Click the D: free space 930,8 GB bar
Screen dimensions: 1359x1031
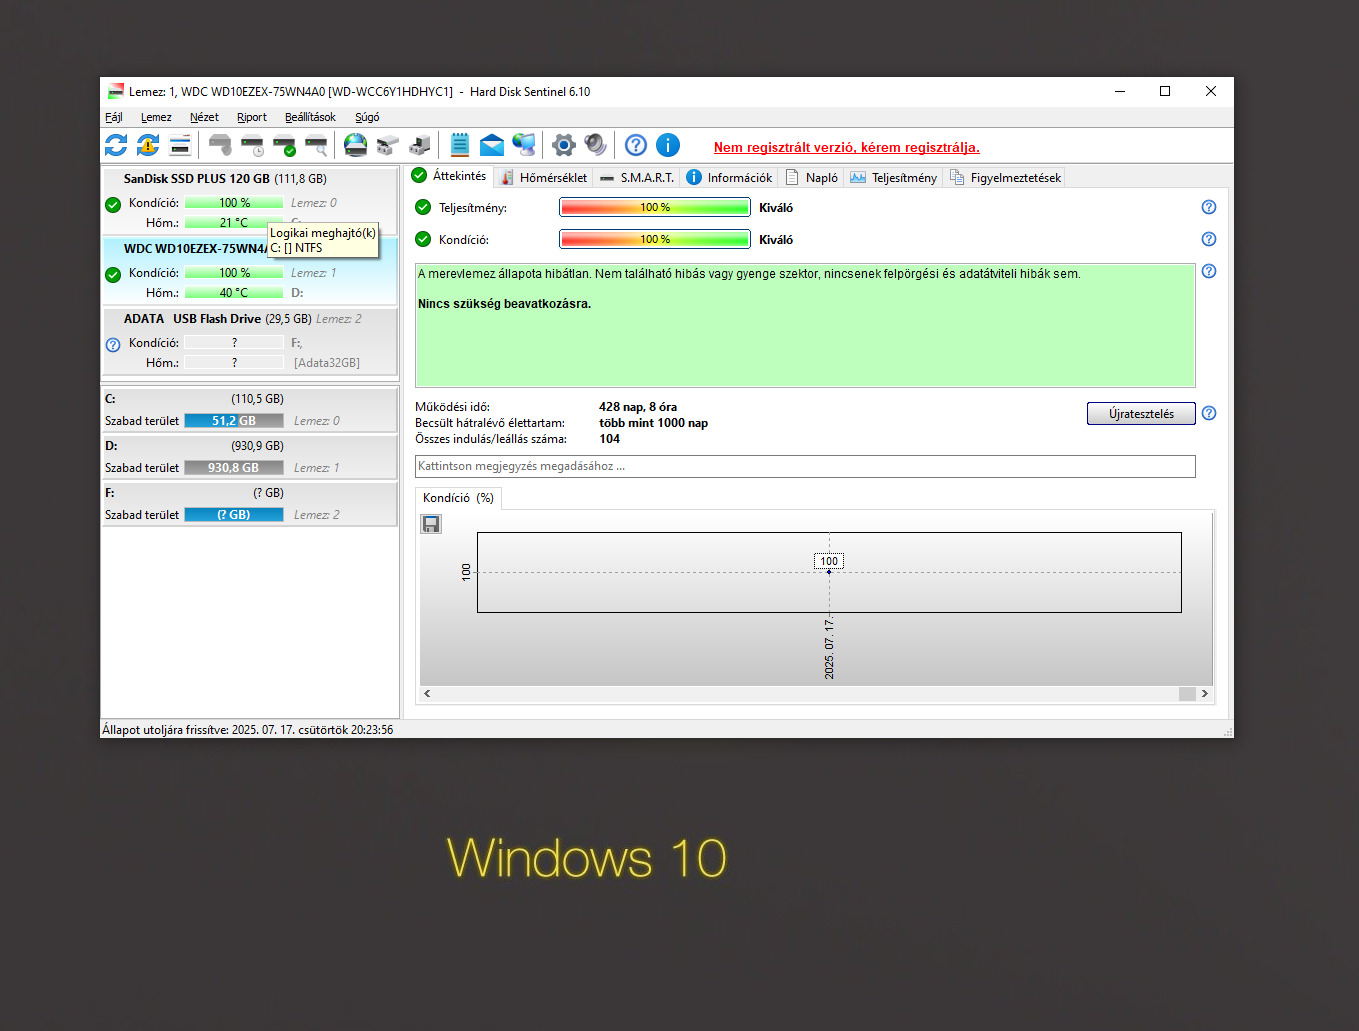point(234,468)
